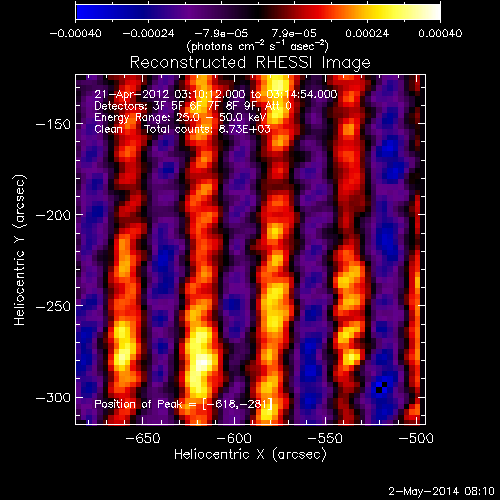Click colorbar label 0.00040
This screenshot has width=500, height=500.
pyautogui.click(x=440, y=33)
